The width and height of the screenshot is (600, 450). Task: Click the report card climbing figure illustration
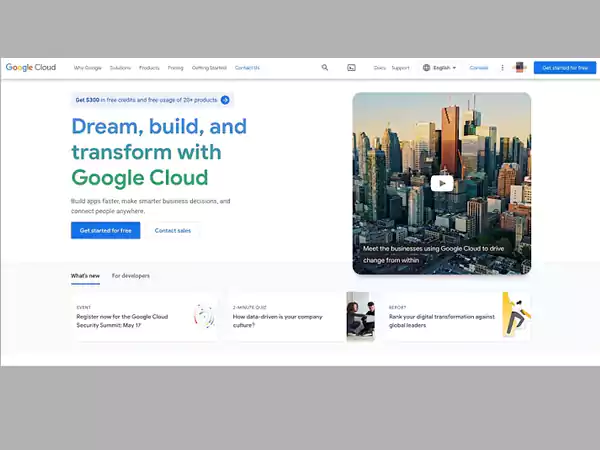[x=517, y=315]
